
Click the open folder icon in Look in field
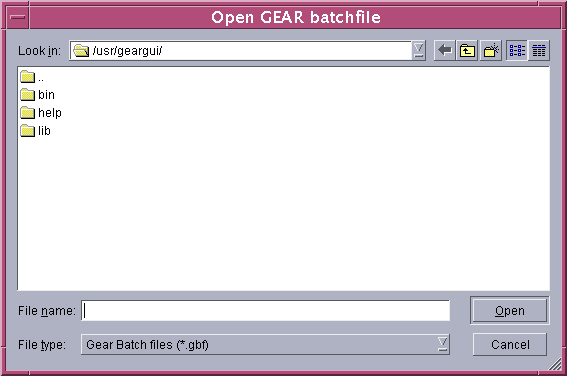pyautogui.click(x=81, y=50)
